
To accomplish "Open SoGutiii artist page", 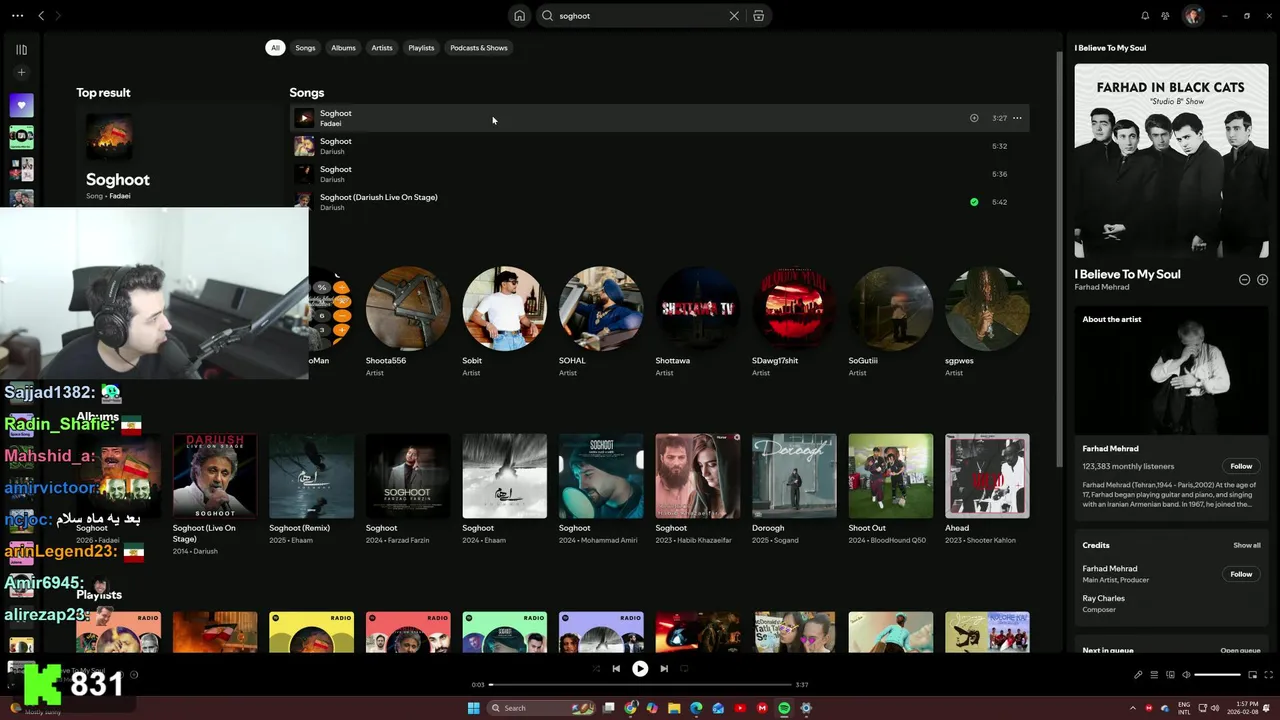I will (x=890, y=322).
